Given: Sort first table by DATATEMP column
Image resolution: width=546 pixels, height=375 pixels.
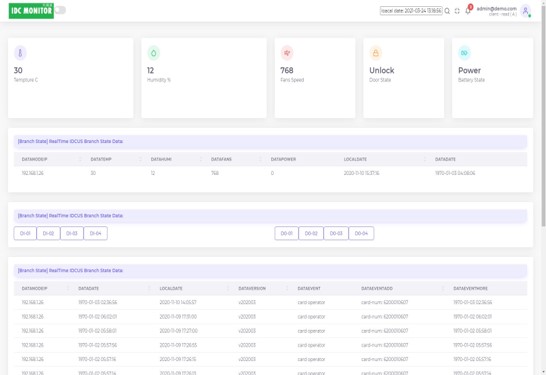Looking at the screenshot, I should click(x=101, y=159).
